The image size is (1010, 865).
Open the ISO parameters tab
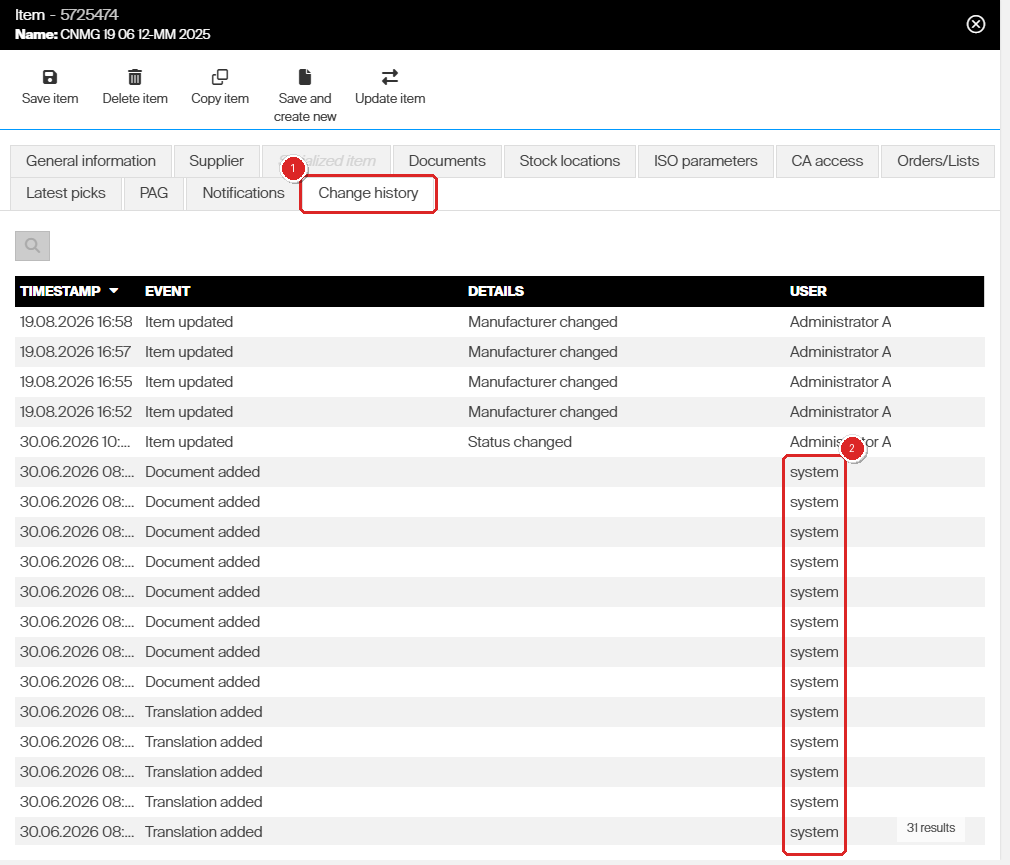(705, 161)
